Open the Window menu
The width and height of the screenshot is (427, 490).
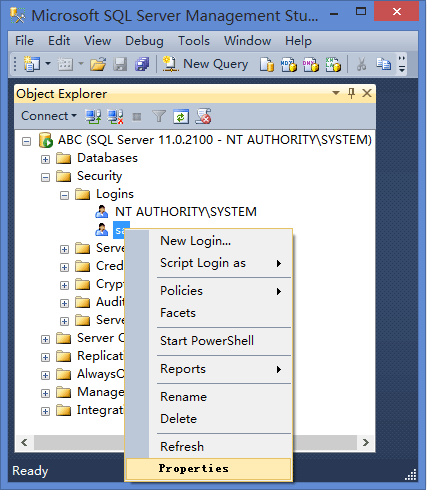pyautogui.click(x=247, y=41)
